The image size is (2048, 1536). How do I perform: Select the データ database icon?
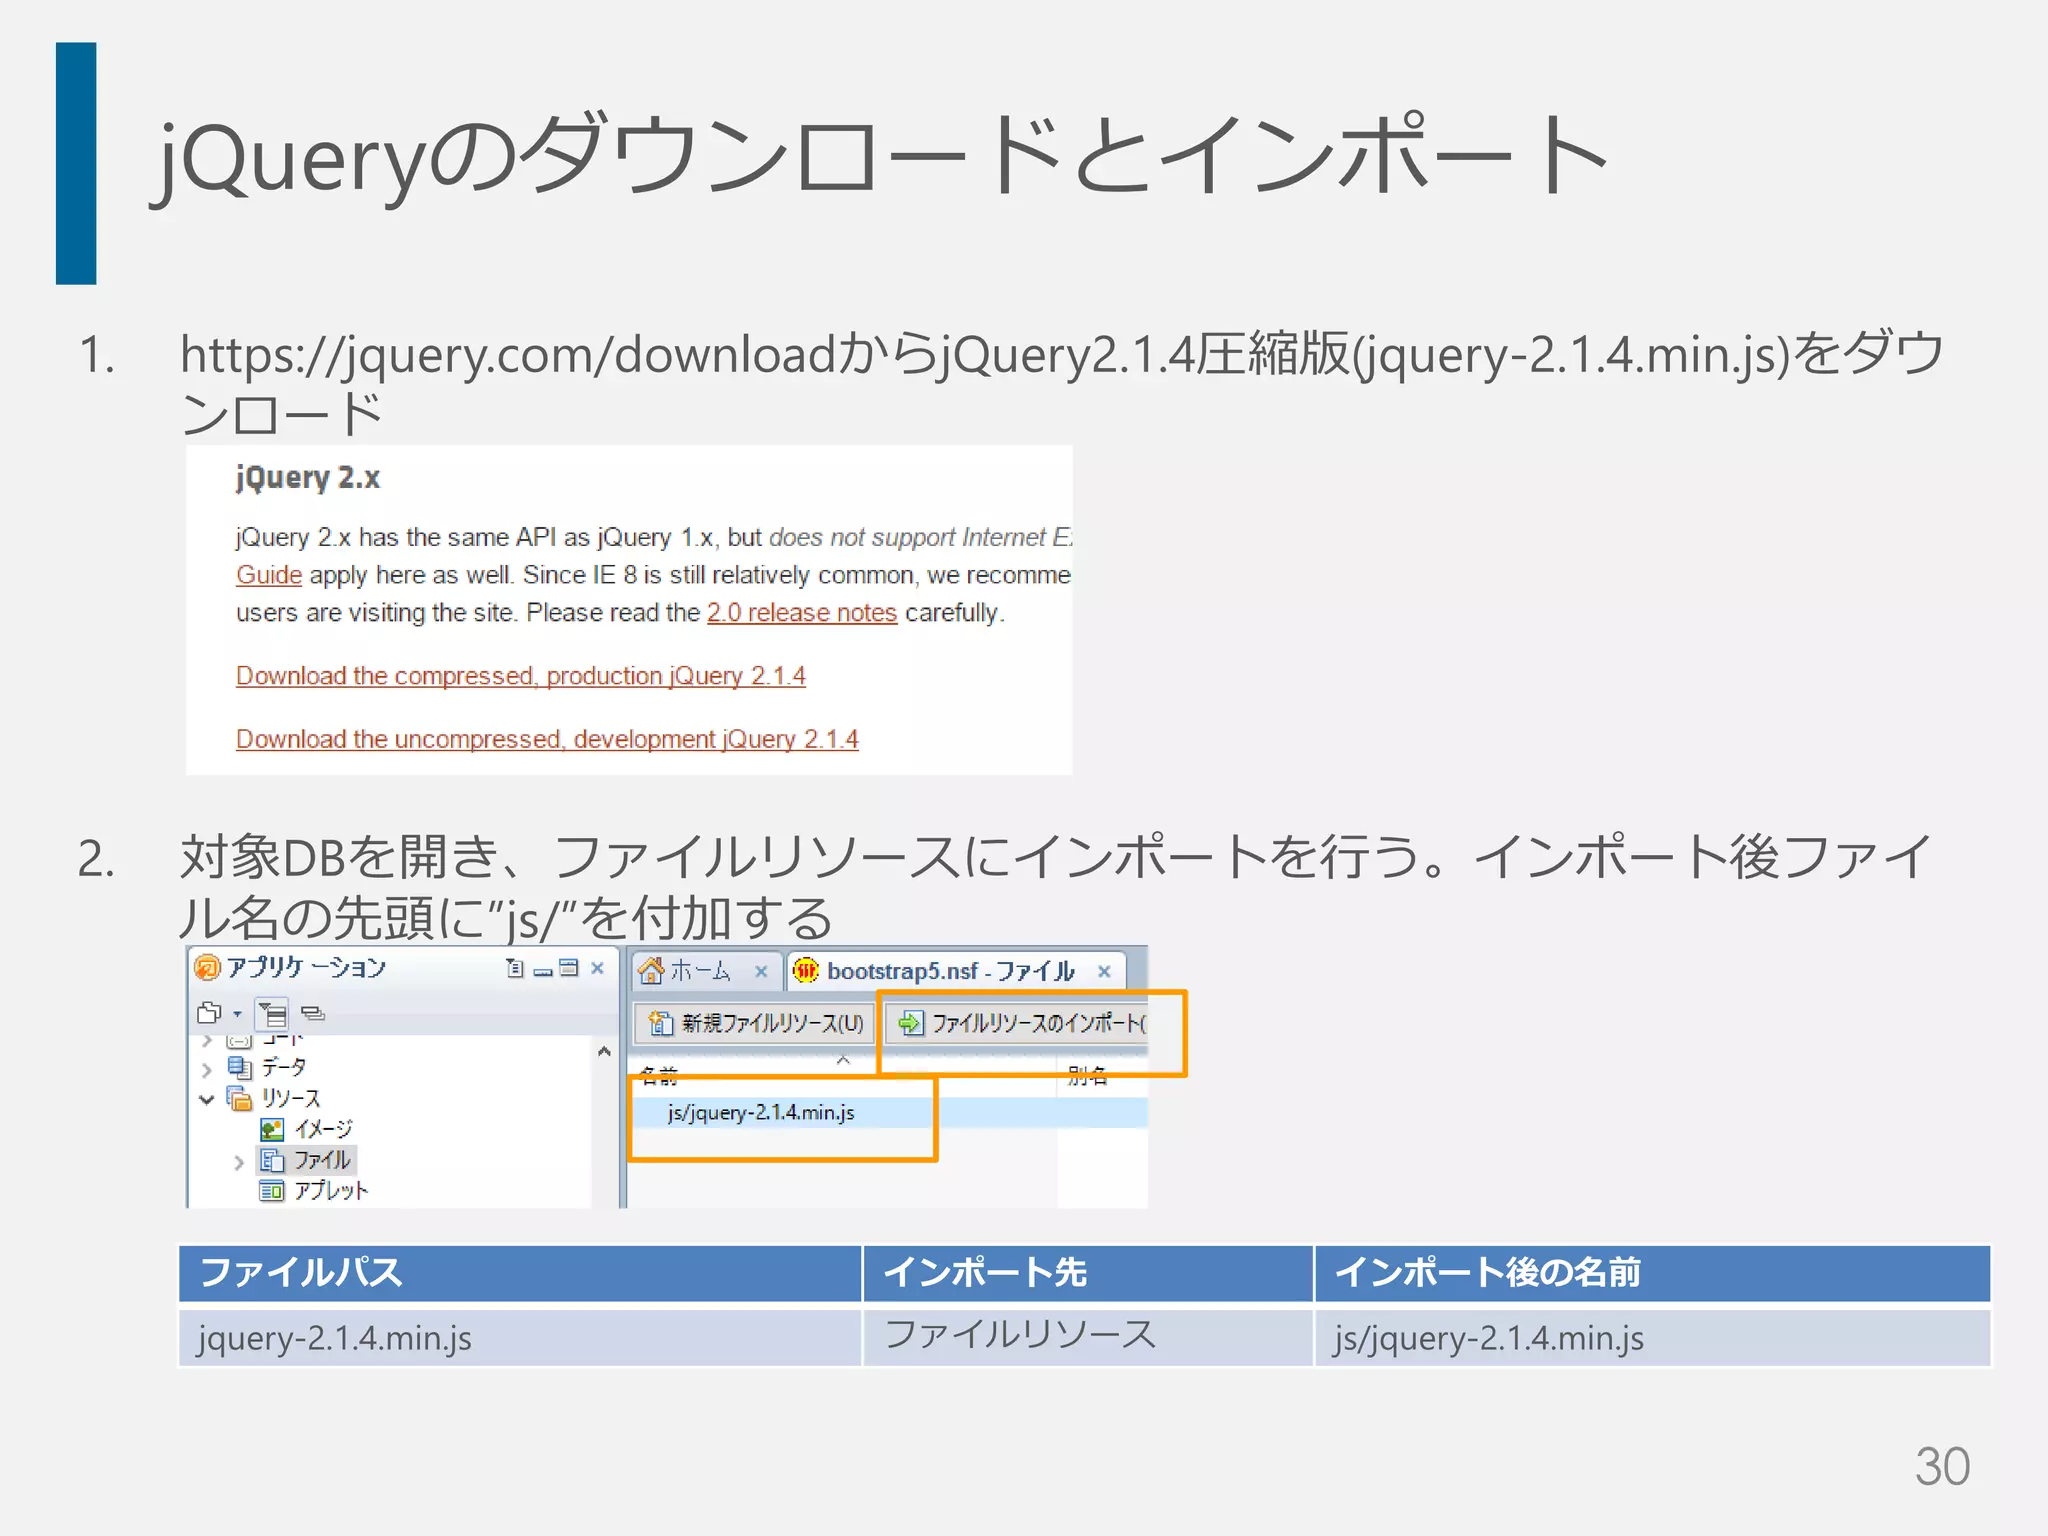pyautogui.click(x=240, y=1068)
